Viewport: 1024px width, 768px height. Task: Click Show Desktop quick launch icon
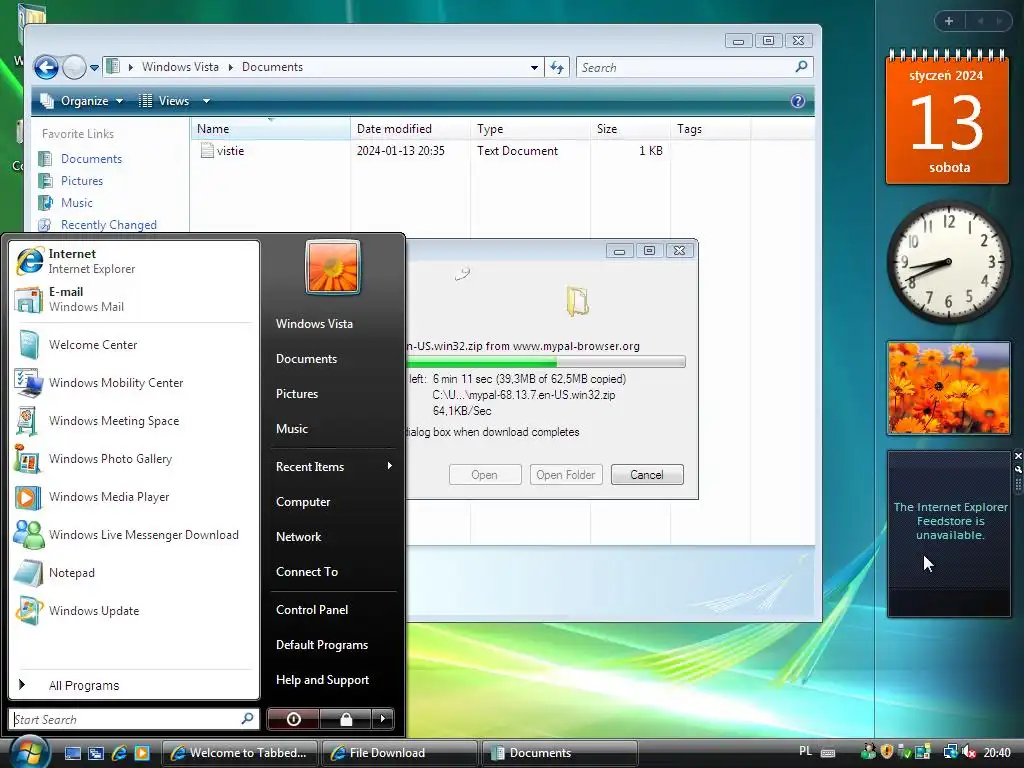(73, 753)
